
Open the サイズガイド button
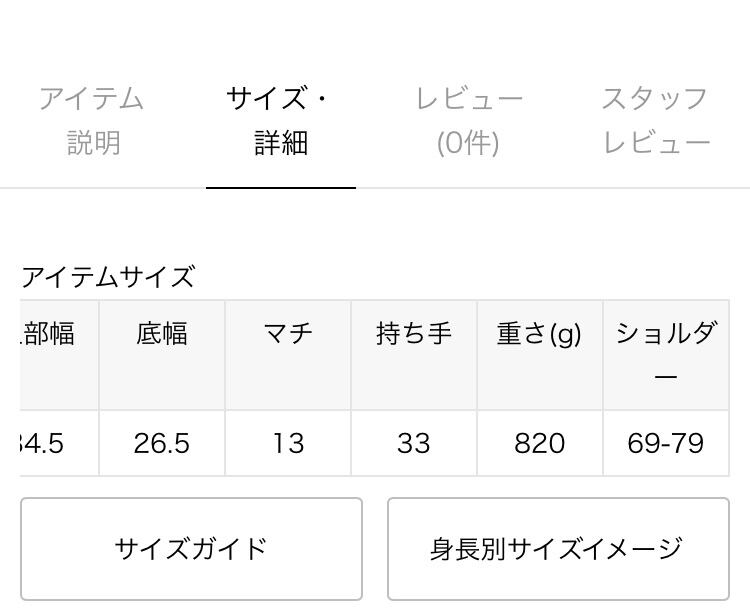(191, 549)
